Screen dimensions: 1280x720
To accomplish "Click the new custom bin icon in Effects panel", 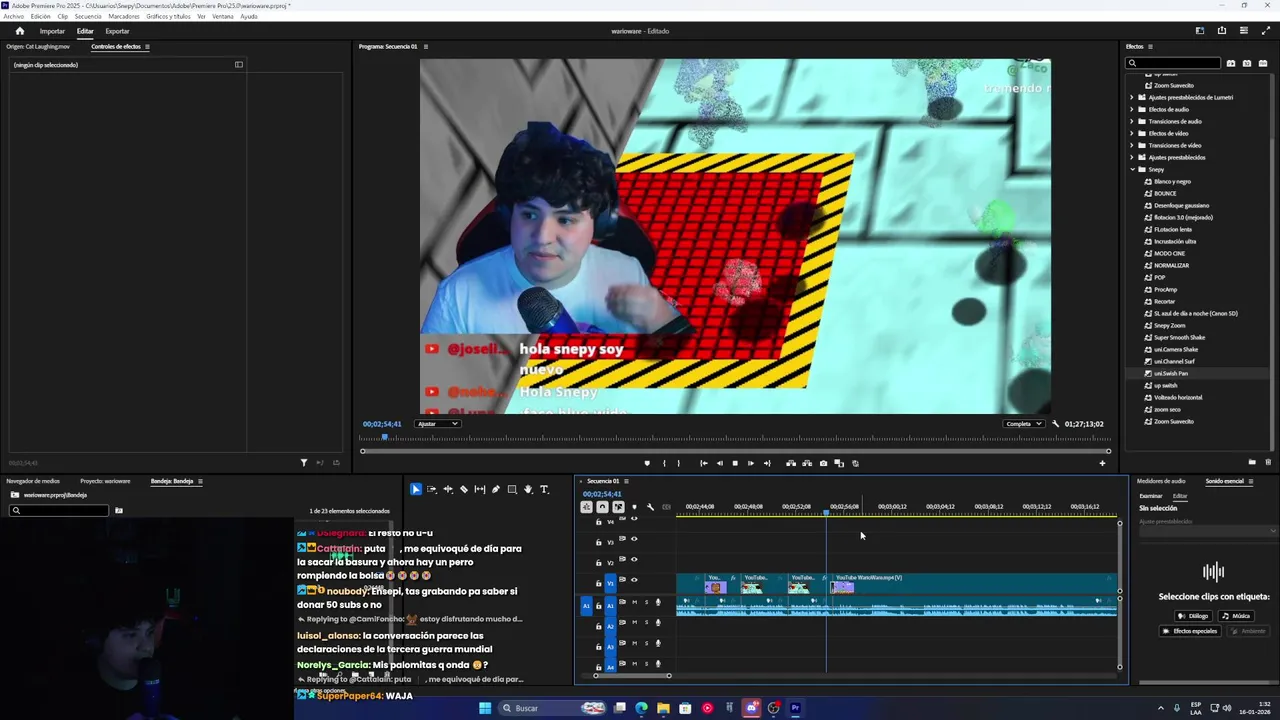I will 1252,462.
